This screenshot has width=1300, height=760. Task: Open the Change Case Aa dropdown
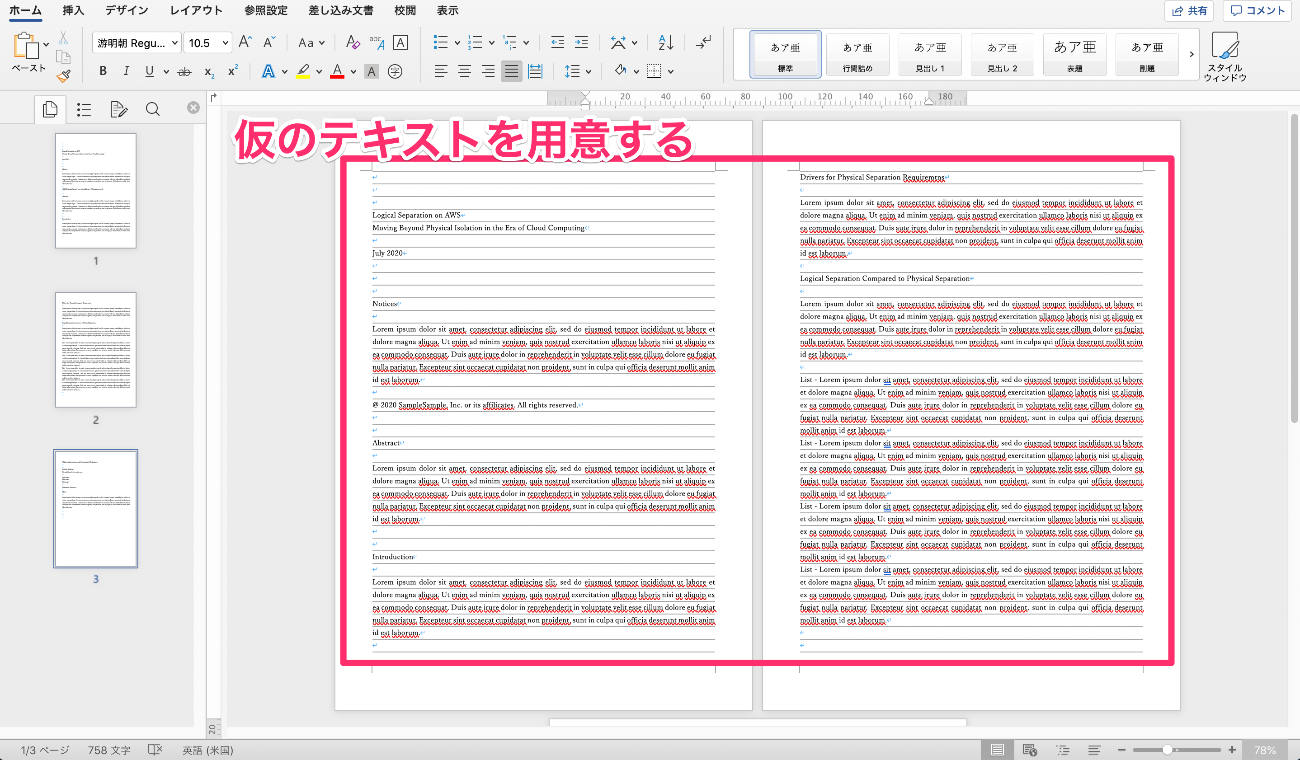[311, 43]
